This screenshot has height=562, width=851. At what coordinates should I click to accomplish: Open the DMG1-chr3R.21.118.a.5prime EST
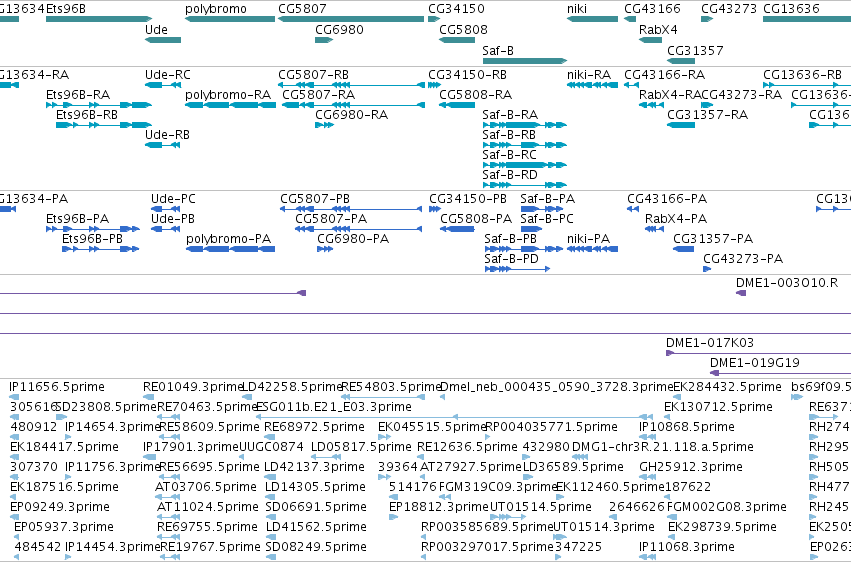580,457
